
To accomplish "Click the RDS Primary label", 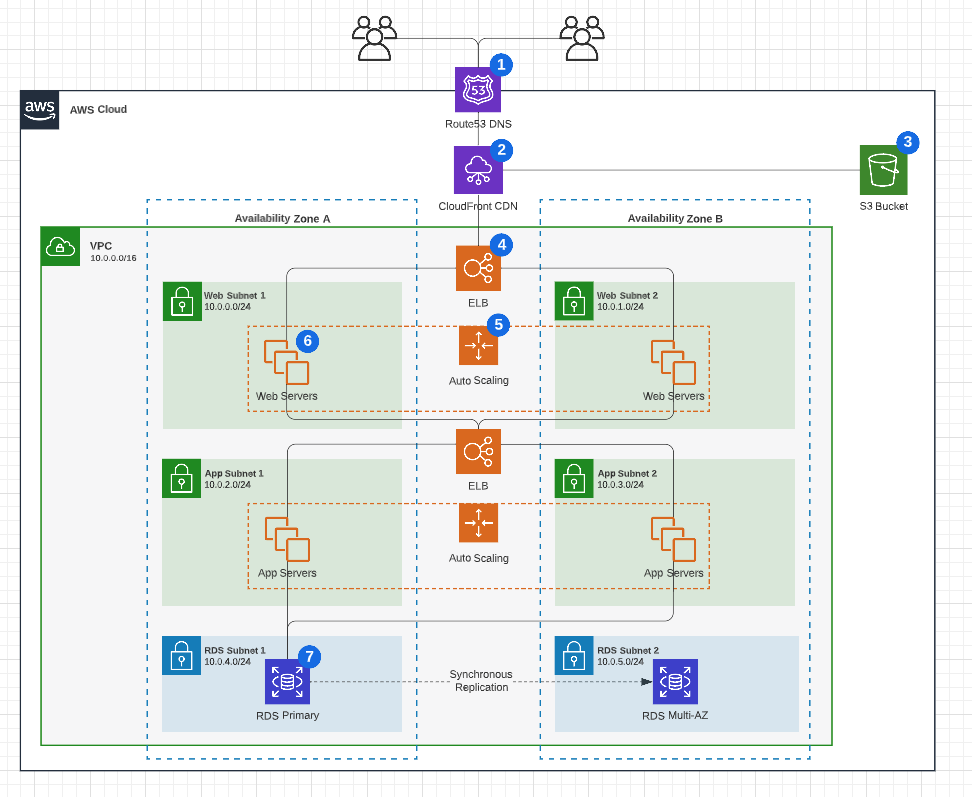I will pos(288,715).
